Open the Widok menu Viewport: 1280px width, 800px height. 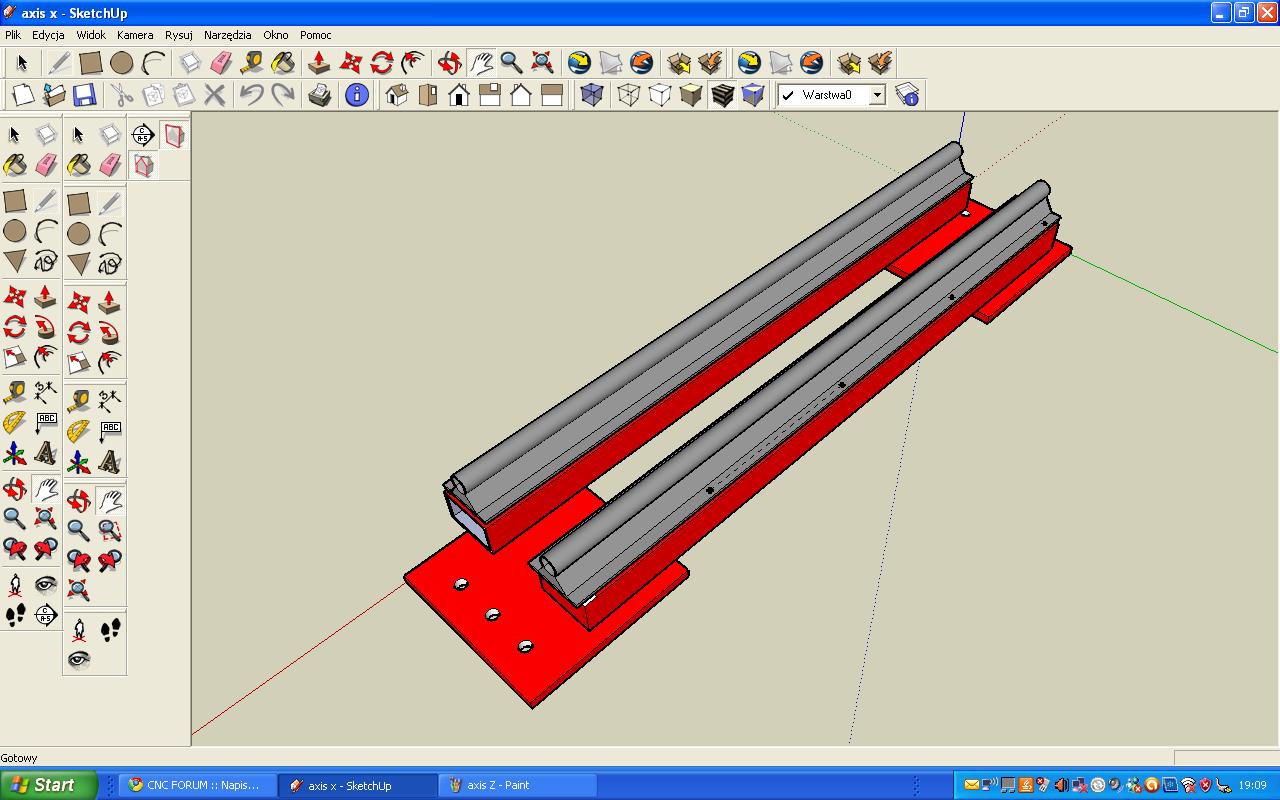pos(91,35)
